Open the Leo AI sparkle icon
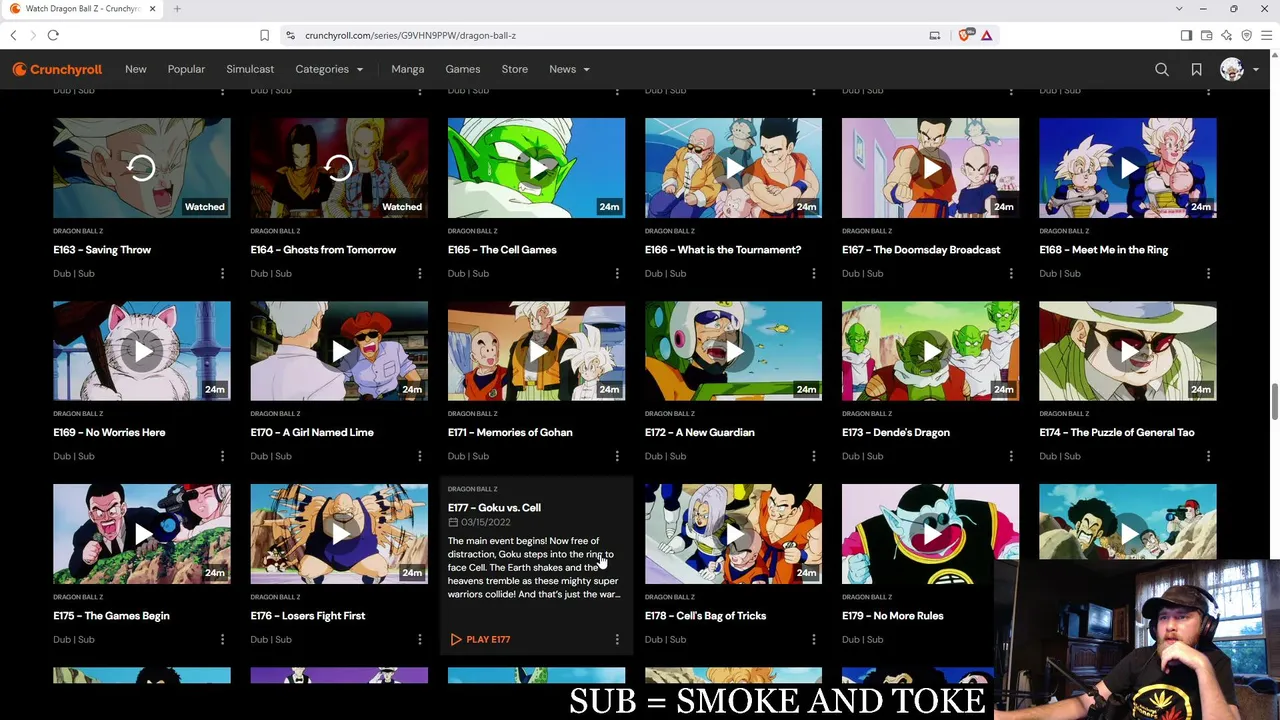Viewport: 1280px width, 720px height. (x=1226, y=35)
